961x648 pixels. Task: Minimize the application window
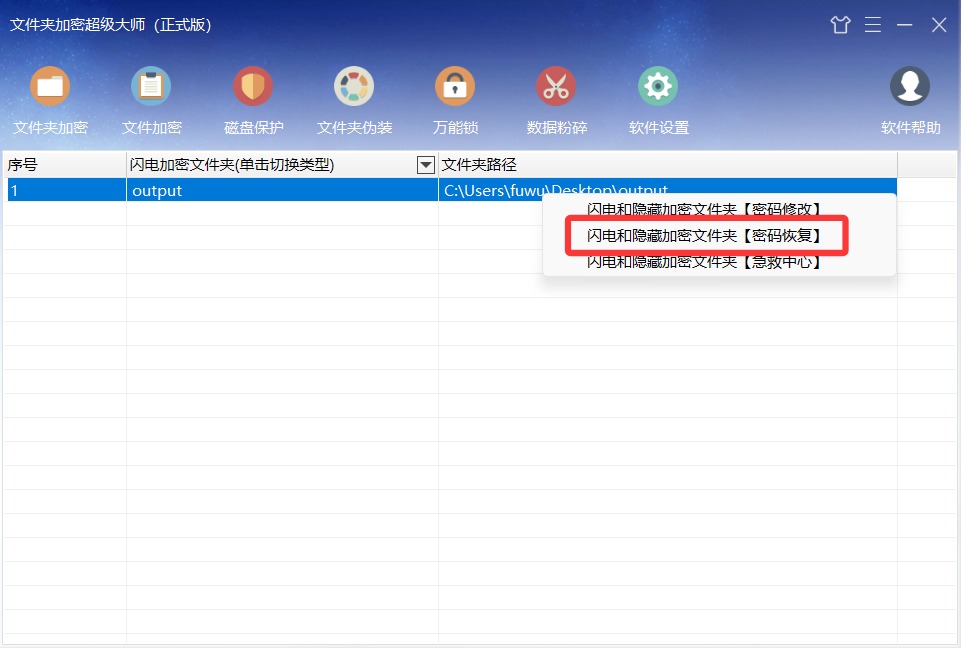click(x=905, y=25)
